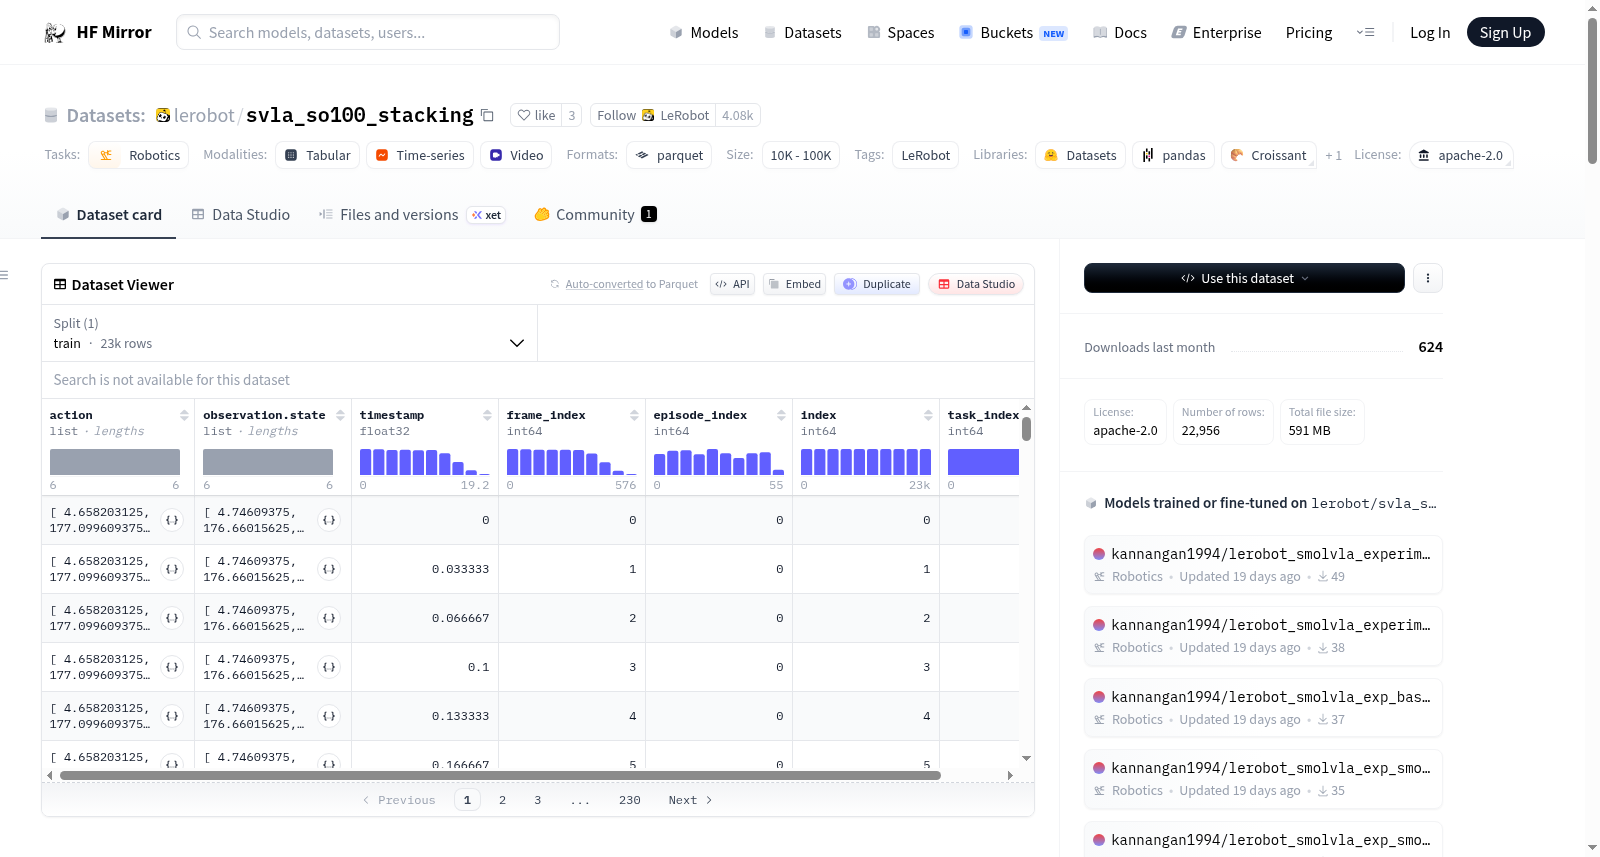Sort by the action column
The width and height of the screenshot is (1600, 857).
(184, 415)
